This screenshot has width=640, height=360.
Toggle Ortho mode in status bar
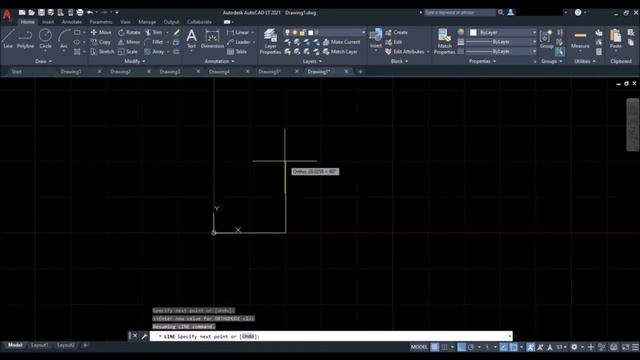462,347
